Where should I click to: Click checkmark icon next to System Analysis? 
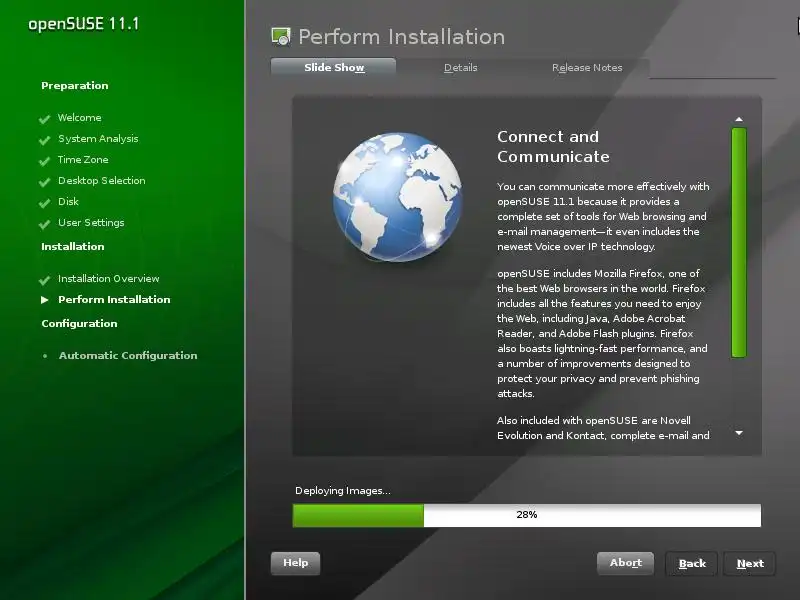(x=44, y=140)
